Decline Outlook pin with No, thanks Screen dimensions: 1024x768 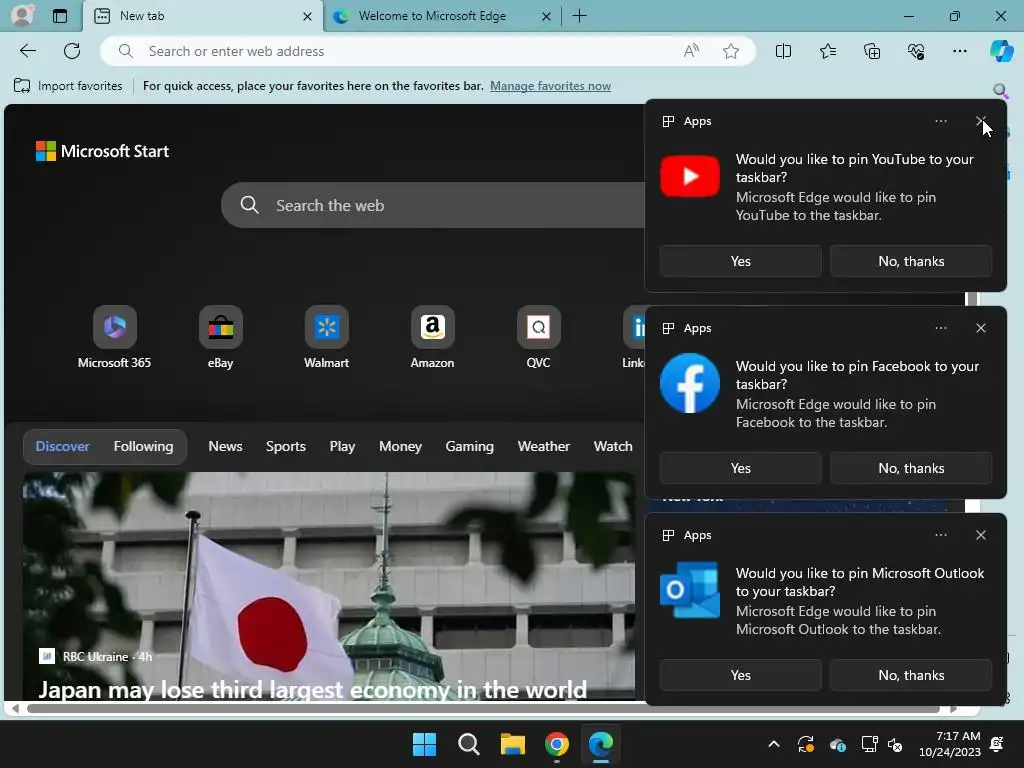click(911, 675)
